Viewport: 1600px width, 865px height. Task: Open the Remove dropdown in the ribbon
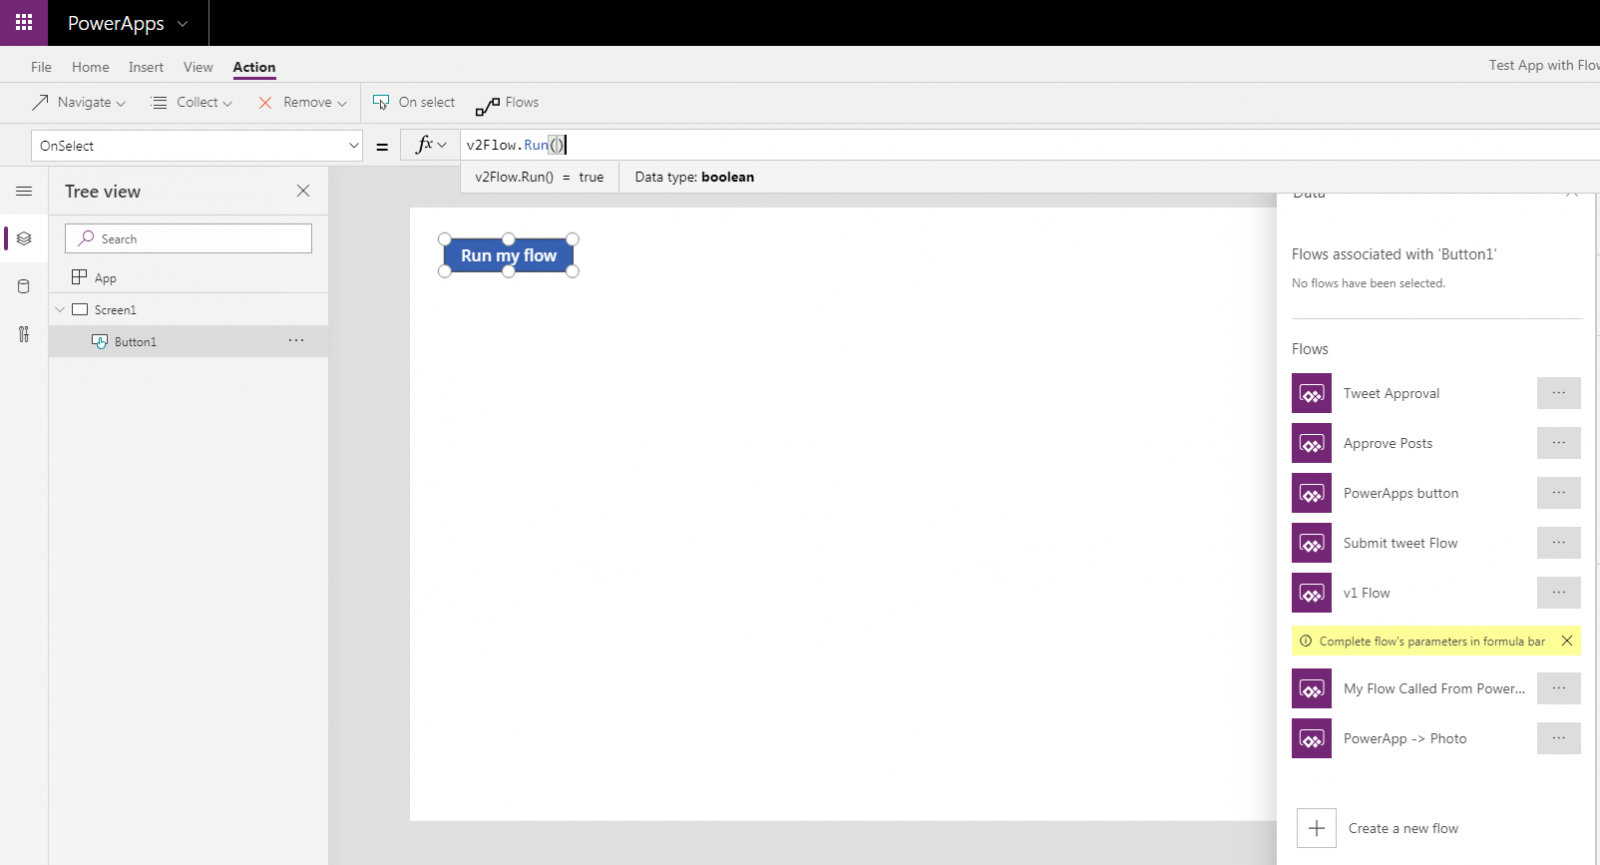(302, 102)
